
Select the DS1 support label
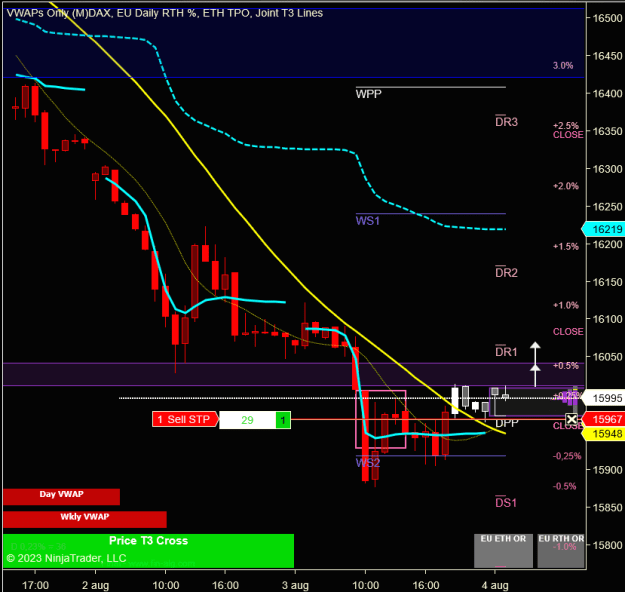pyautogui.click(x=506, y=503)
